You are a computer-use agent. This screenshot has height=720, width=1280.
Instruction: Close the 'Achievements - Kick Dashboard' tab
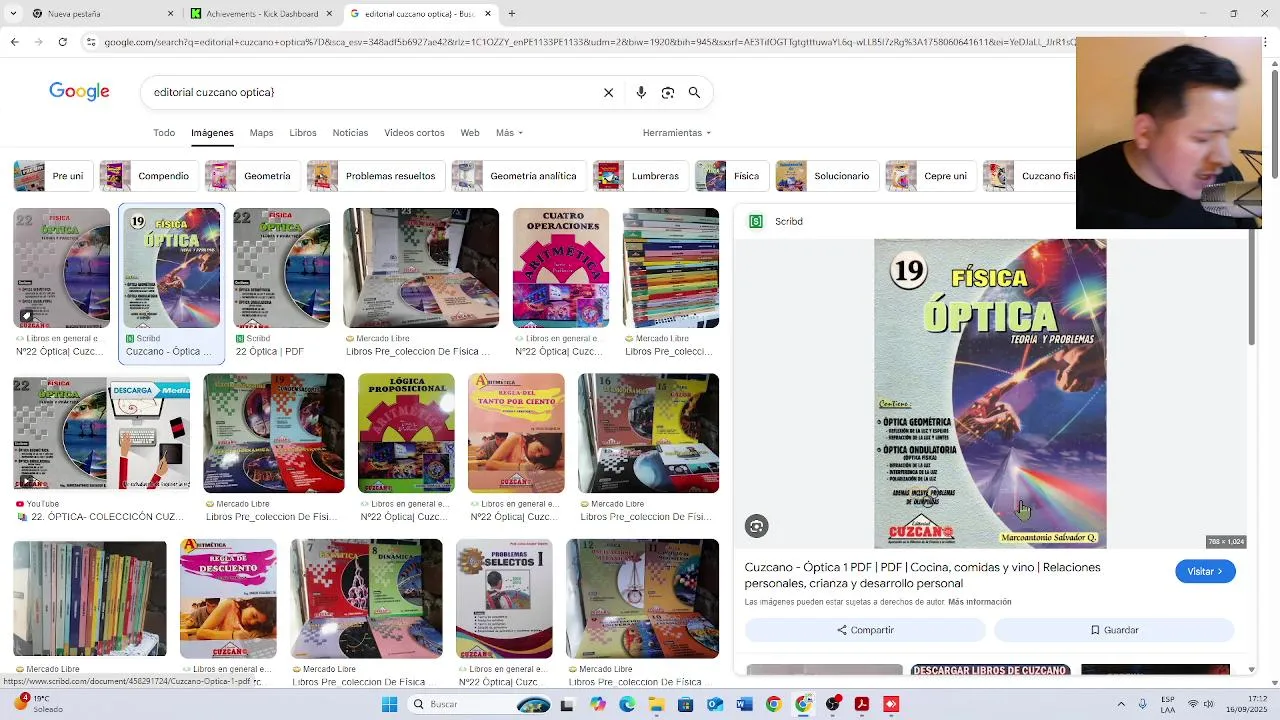pos(329,14)
